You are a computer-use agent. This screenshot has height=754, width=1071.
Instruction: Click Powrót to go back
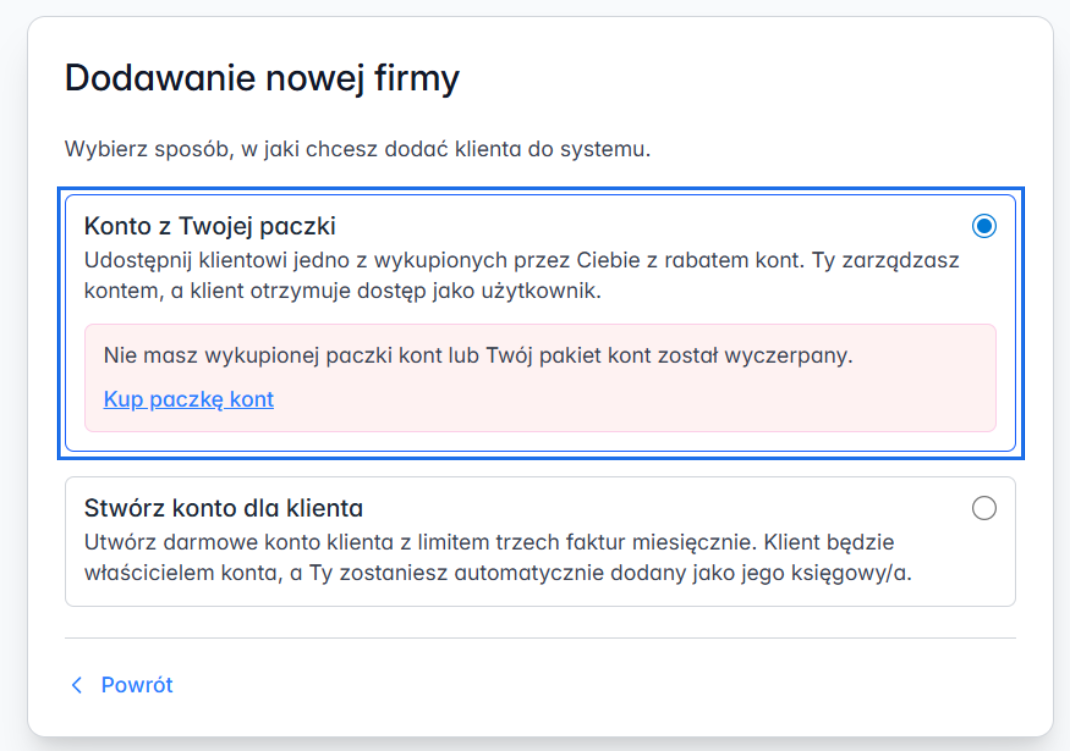coord(136,685)
